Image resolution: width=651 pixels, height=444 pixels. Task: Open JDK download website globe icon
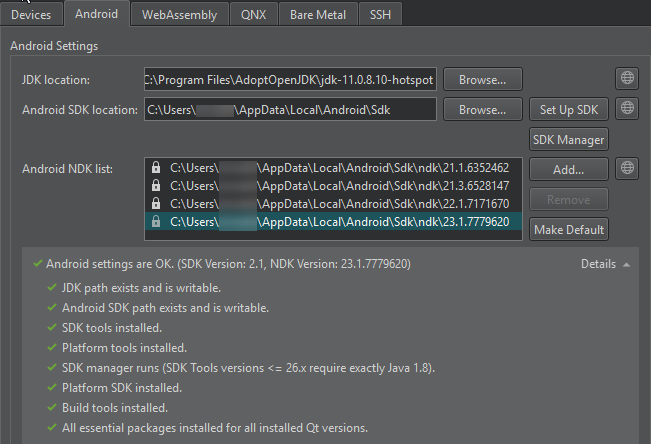pos(627,79)
